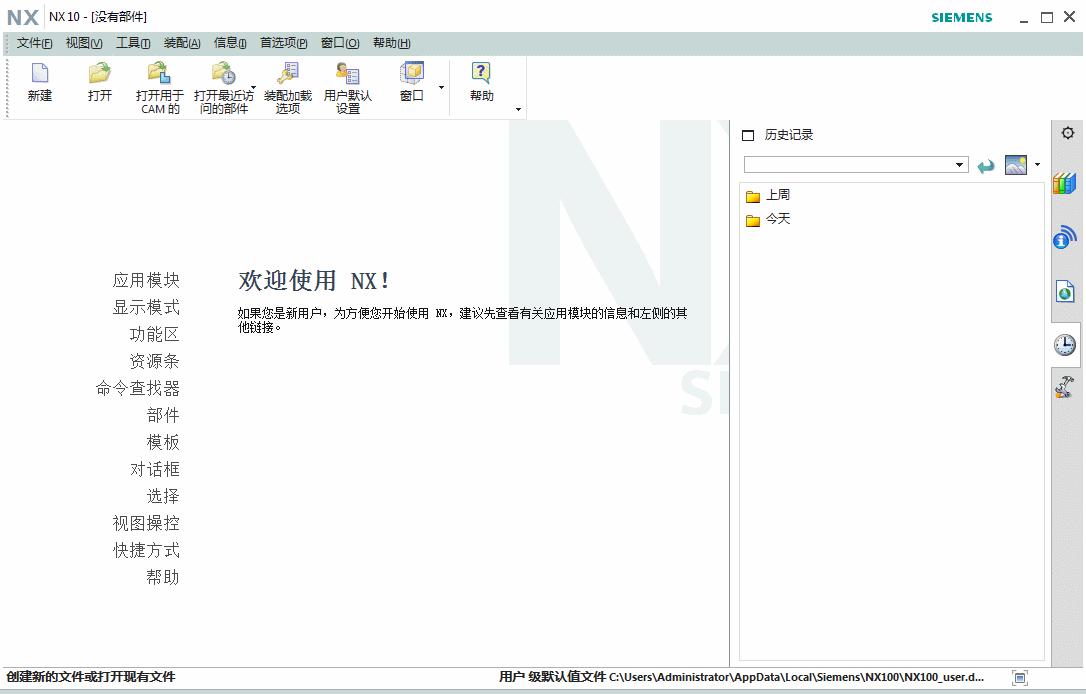
Task: Click the 应用模块 link
Action: point(146,280)
